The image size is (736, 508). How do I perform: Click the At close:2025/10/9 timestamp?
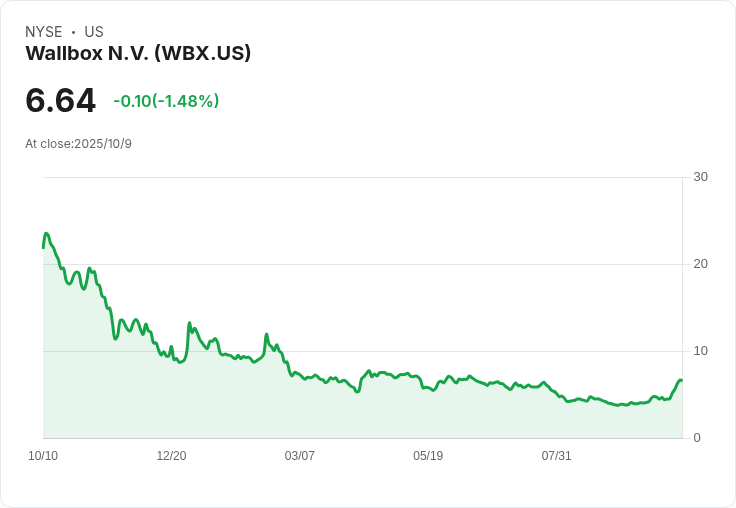pyautogui.click(x=78, y=144)
